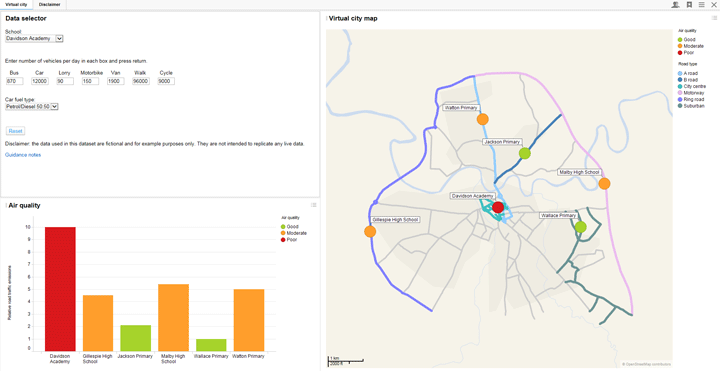This screenshot has width=720, height=371.
Task: Click the OpenStreetMap contributors attribution
Action: (646, 364)
